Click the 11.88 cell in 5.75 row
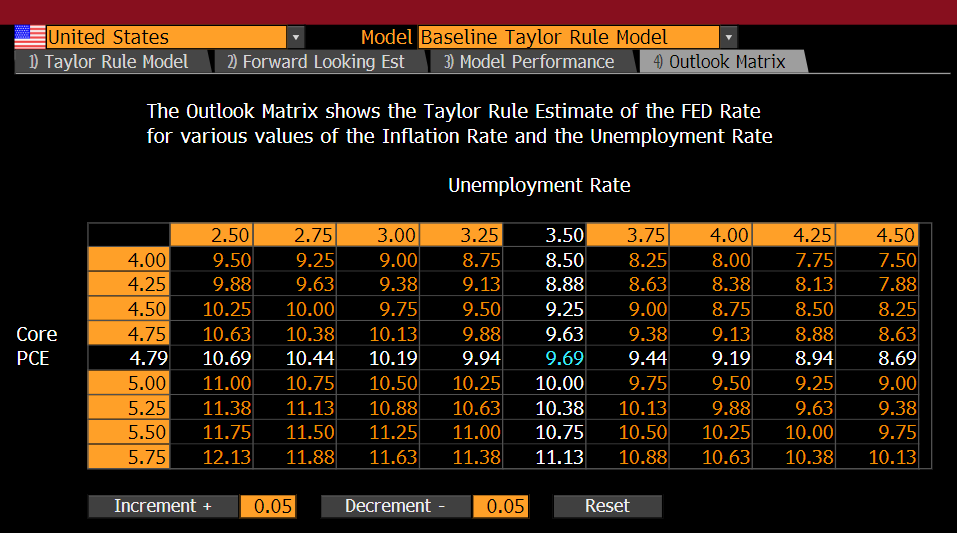 tap(295, 457)
